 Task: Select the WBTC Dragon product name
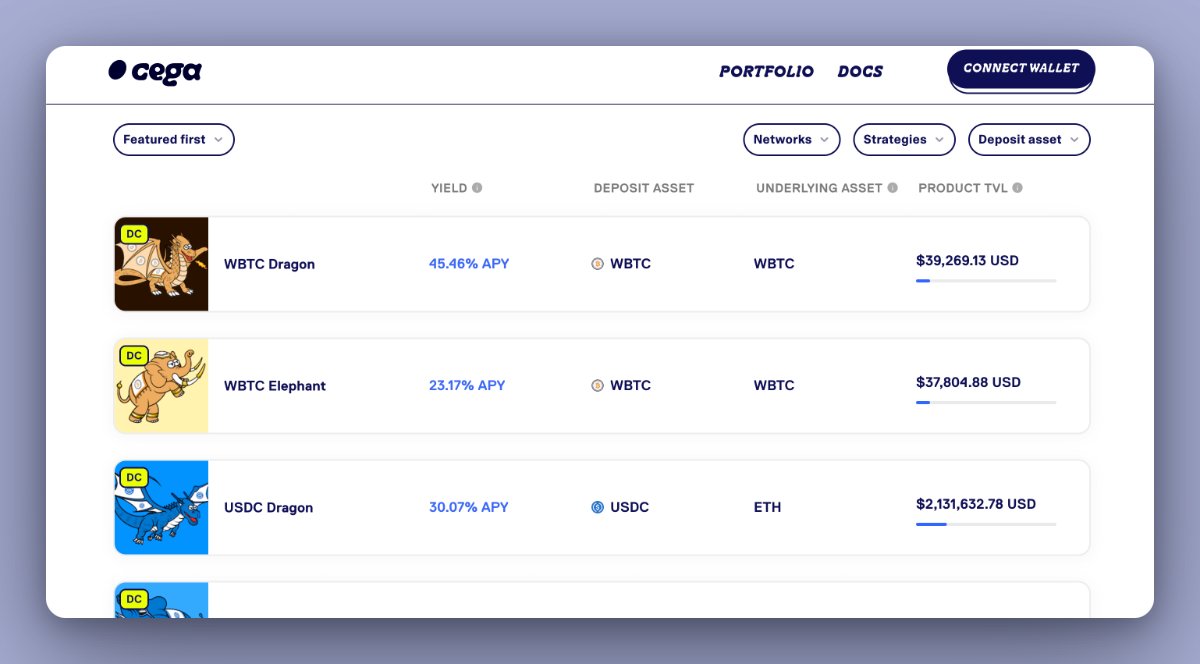pyautogui.click(x=269, y=265)
